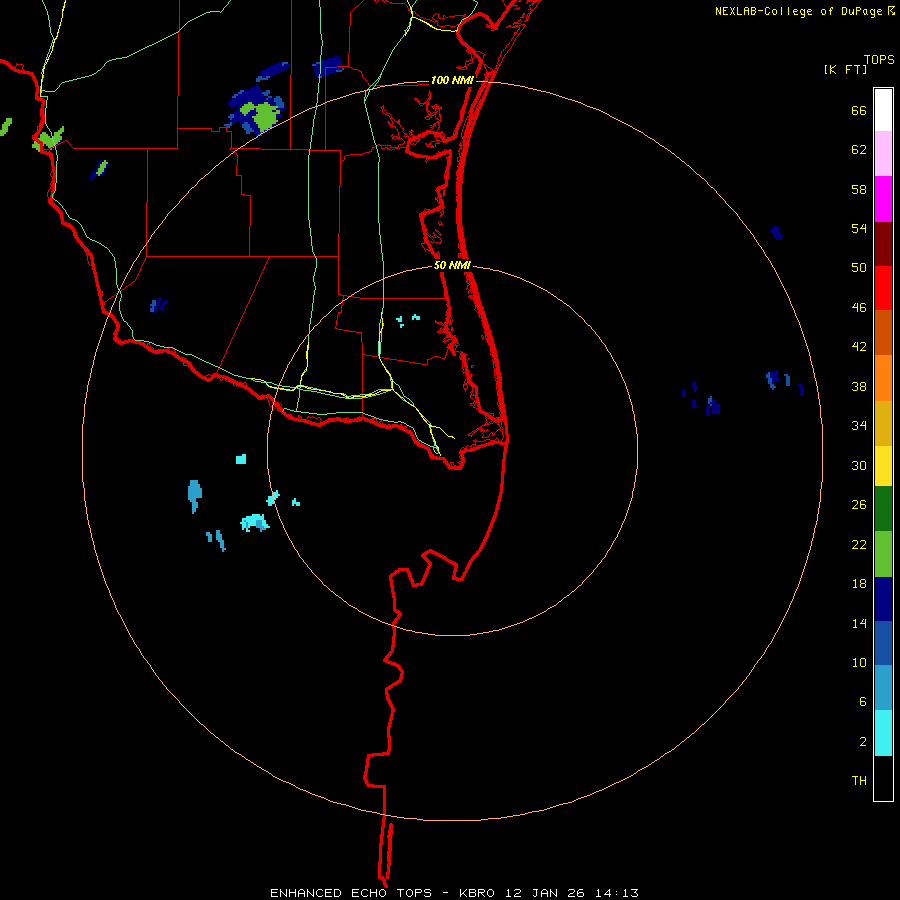This screenshot has width=900, height=900.
Task: Click the bright red 46-50 kft swatch
Action: tap(883, 288)
